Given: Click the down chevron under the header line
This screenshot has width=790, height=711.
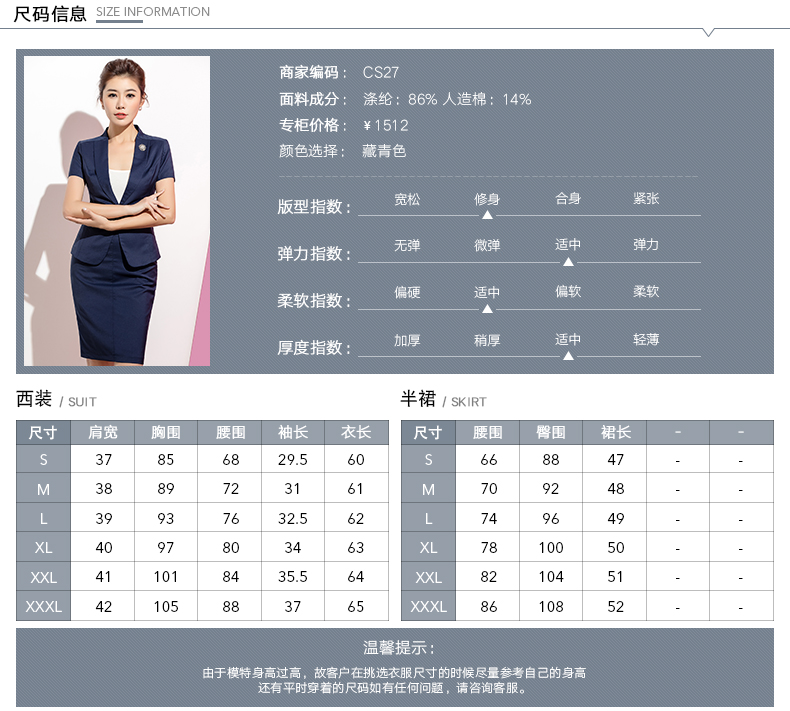Looking at the screenshot, I should point(708,33).
